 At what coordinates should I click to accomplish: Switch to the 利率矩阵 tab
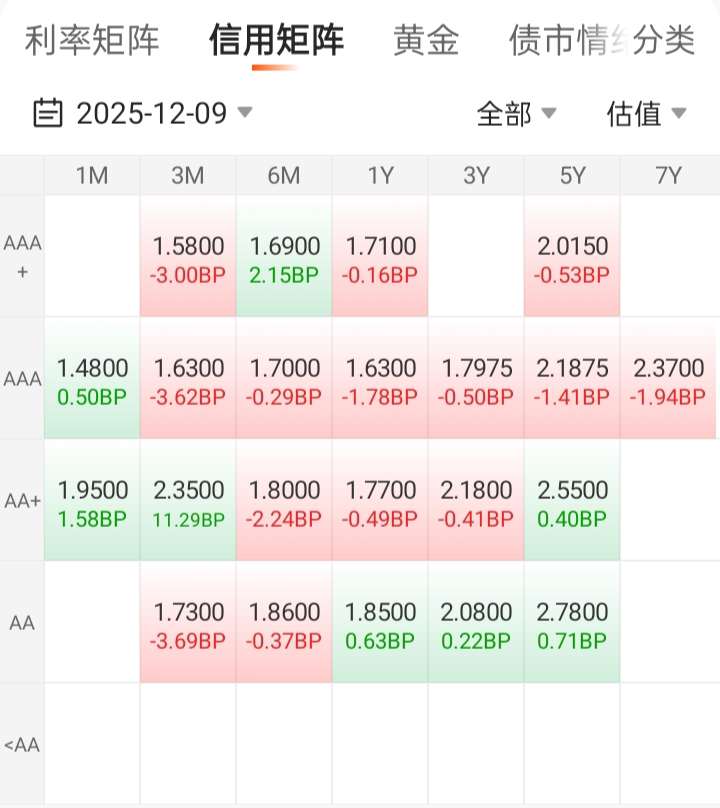(x=92, y=41)
